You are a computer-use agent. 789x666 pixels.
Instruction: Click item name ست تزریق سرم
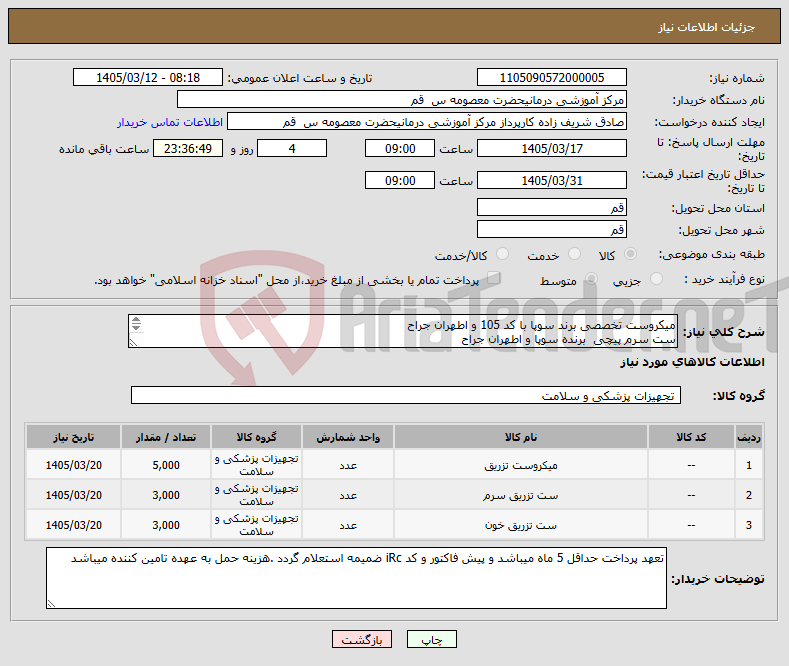521,496
